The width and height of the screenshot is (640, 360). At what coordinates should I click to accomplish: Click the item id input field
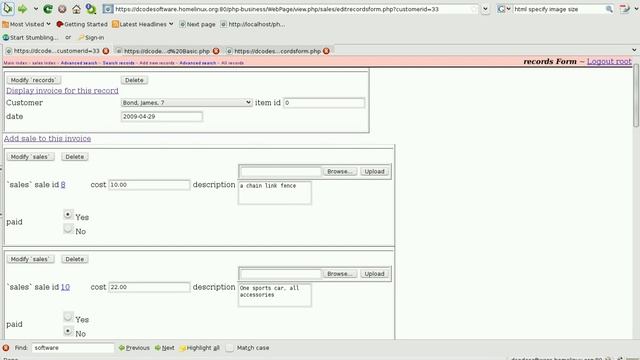[324, 102]
